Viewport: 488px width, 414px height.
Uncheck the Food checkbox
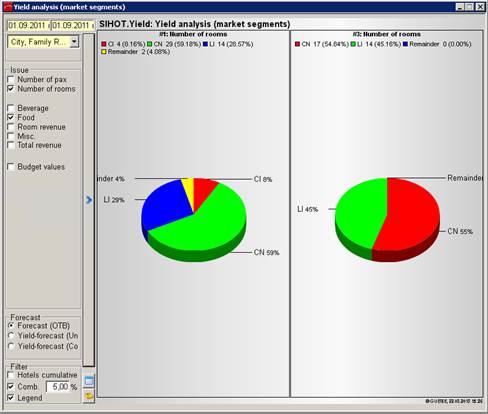tap(11, 117)
